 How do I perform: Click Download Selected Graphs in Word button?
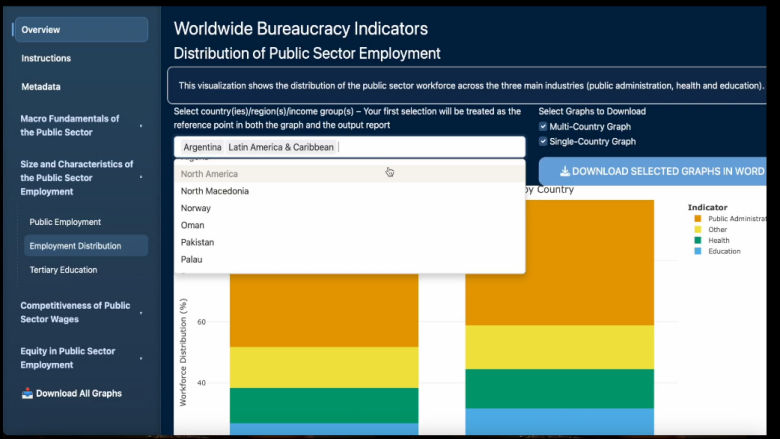pos(660,171)
